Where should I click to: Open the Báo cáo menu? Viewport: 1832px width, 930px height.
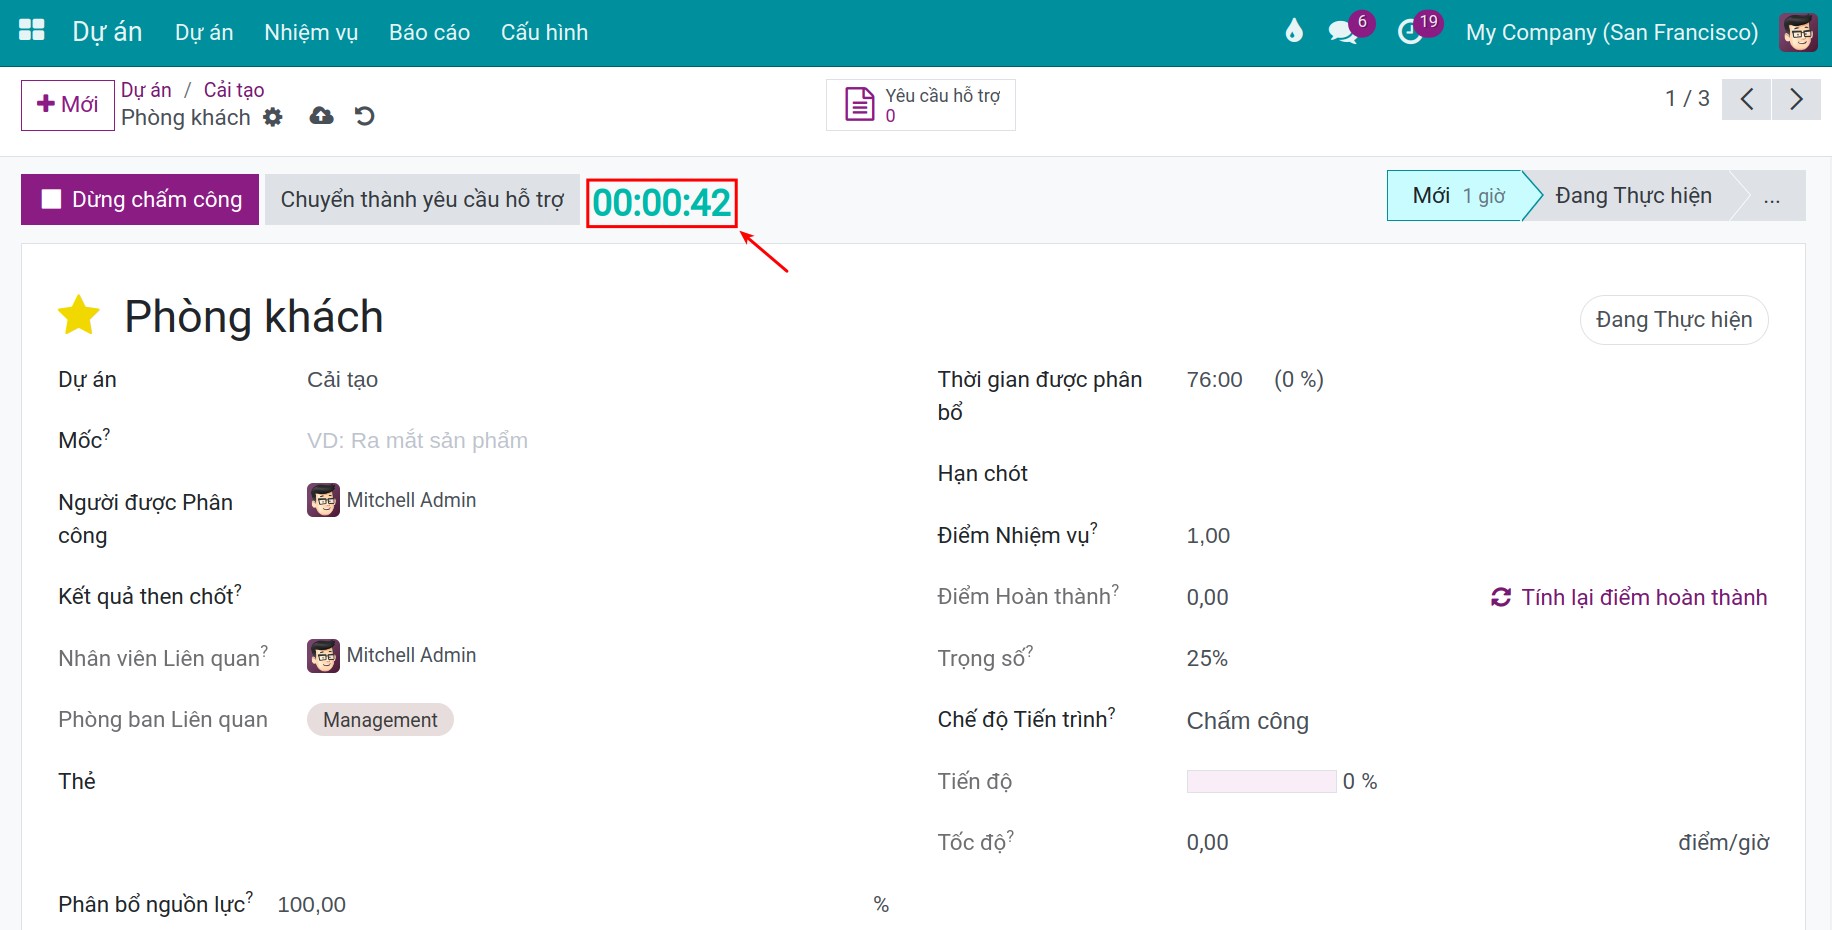429,32
